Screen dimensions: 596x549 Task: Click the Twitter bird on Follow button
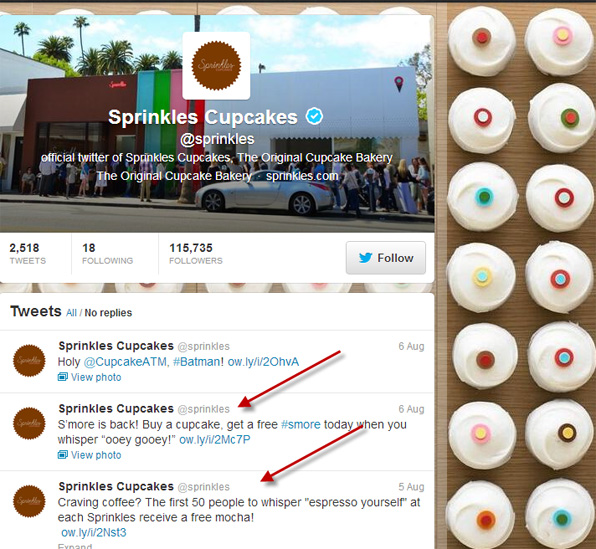click(x=365, y=258)
